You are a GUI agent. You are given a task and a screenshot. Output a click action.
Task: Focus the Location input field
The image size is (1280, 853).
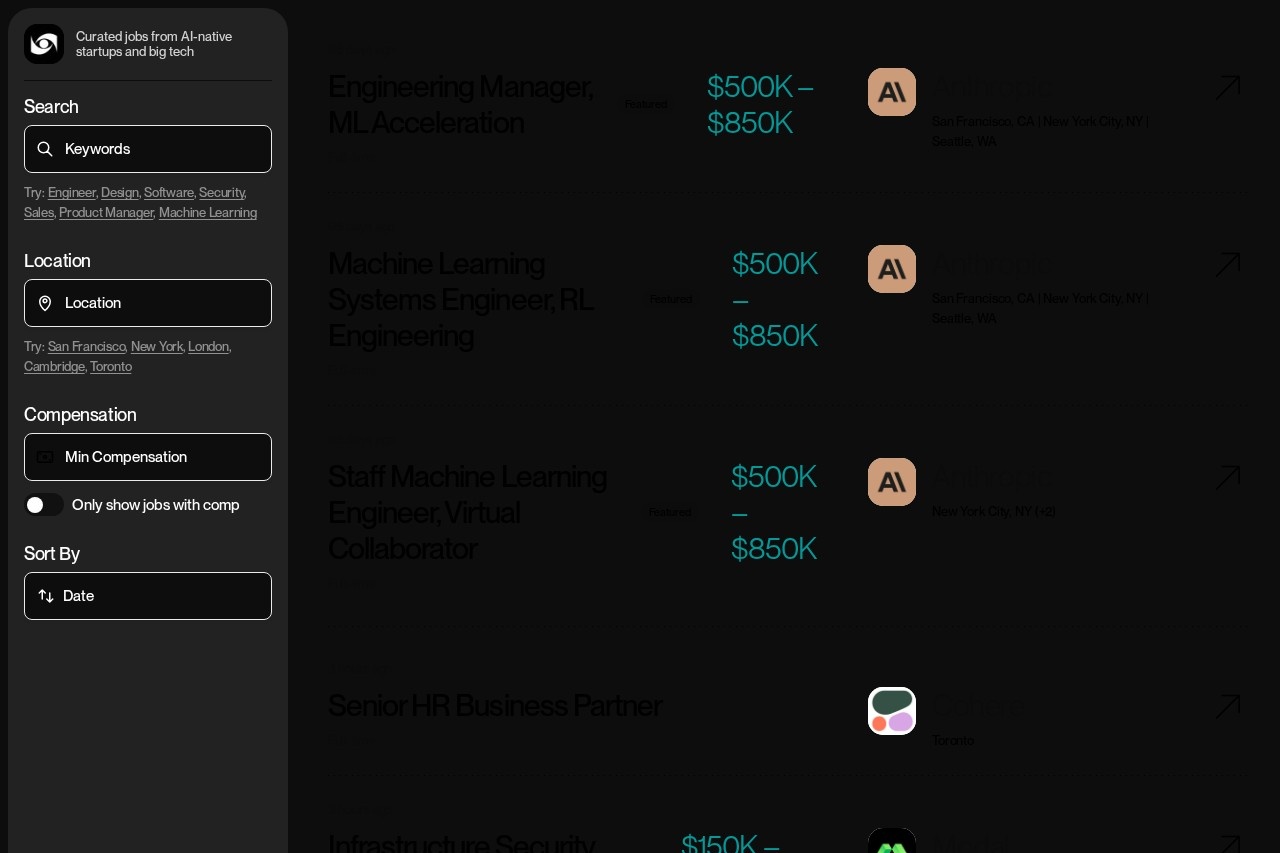(x=160, y=303)
